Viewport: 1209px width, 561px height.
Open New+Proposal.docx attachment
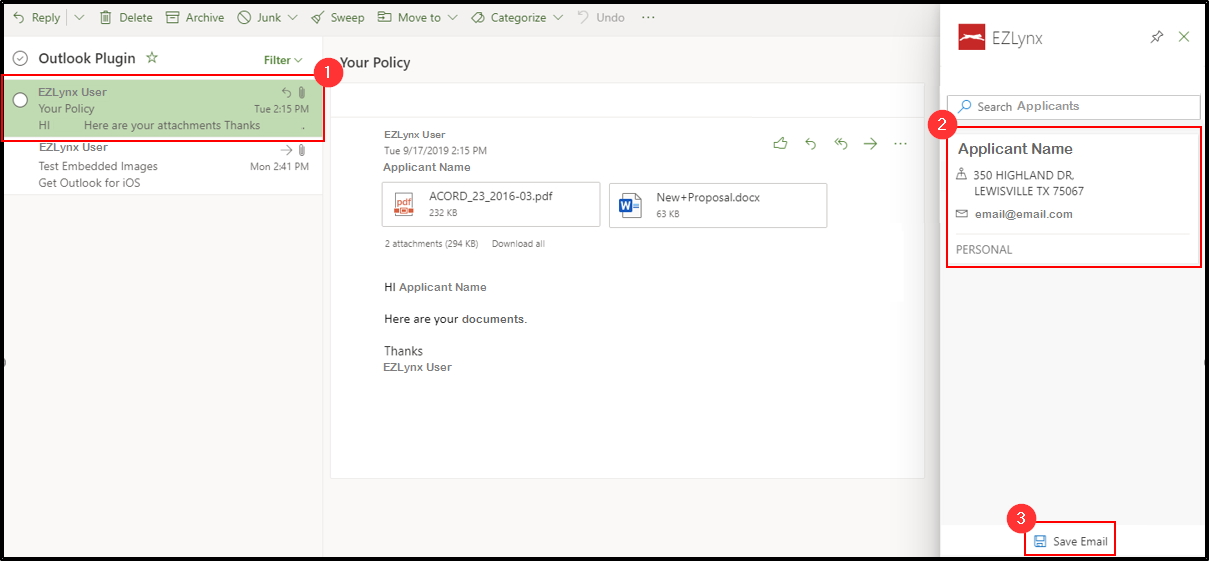click(x=718, y=205)
